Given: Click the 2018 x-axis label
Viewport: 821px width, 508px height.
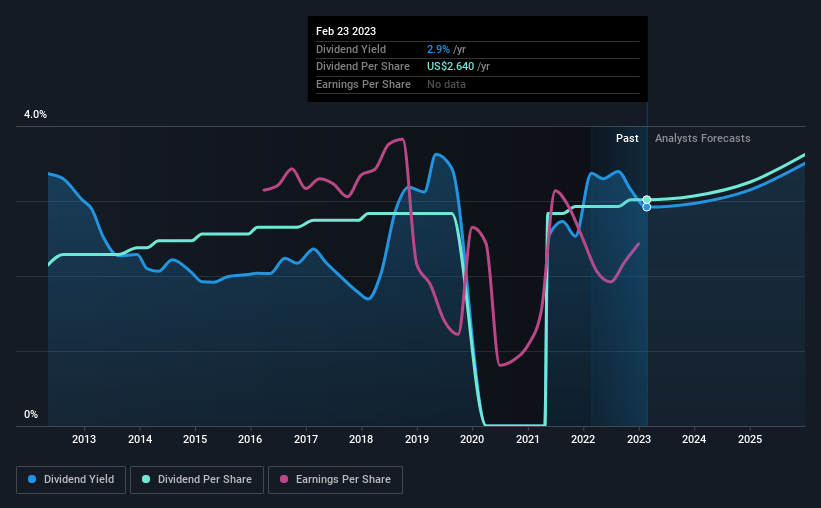Looking at the screenshot, I should (x=361, y=439).
